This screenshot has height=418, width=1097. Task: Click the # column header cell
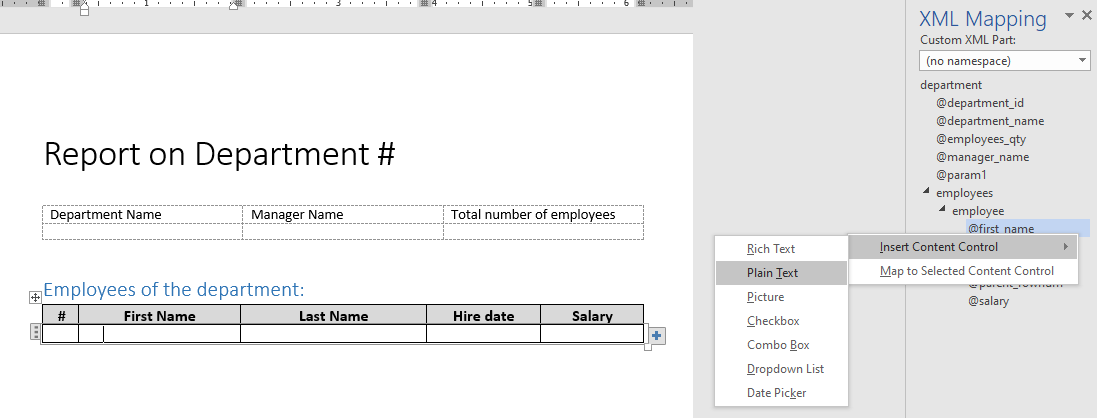(61, 315)
